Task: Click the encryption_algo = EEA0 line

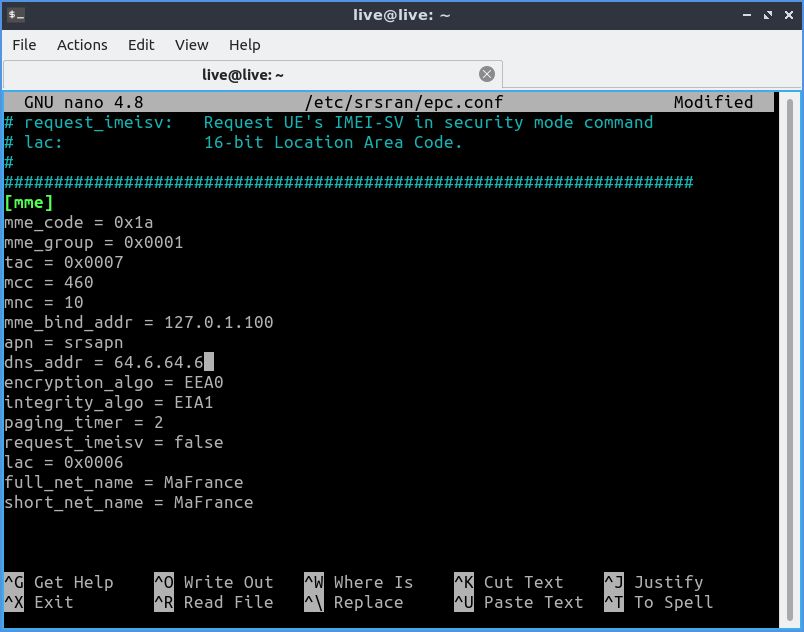Action: tap(114, 382)
